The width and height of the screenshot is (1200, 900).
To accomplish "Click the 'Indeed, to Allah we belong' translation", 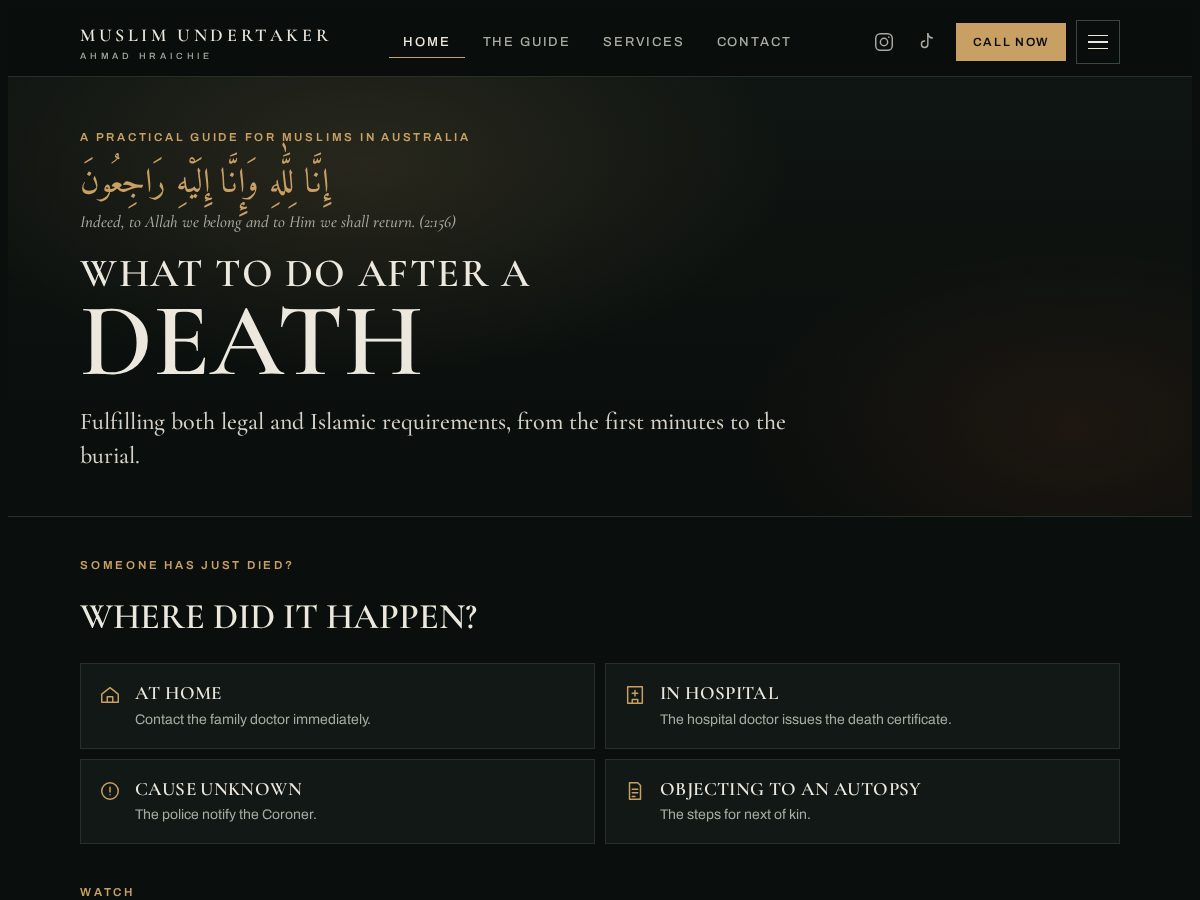I will pyautogui.click(x=268, y=222).
